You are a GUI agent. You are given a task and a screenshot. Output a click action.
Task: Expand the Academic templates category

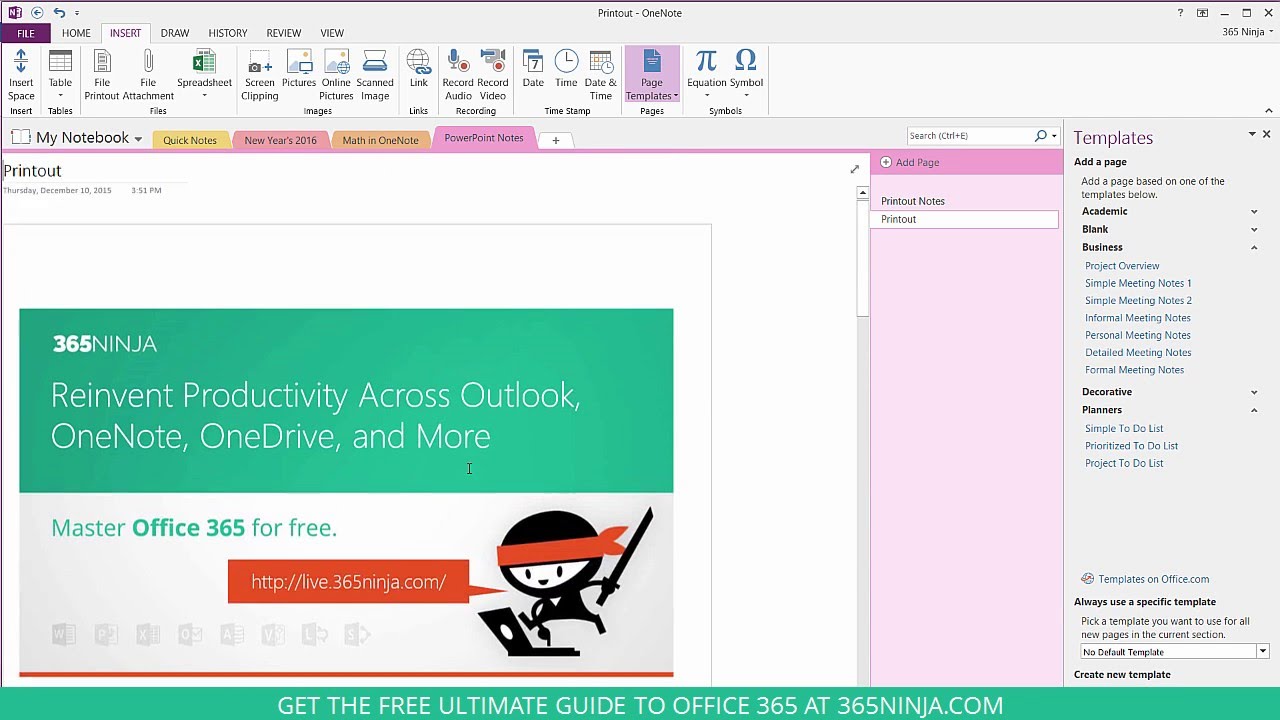point(1254,212)
